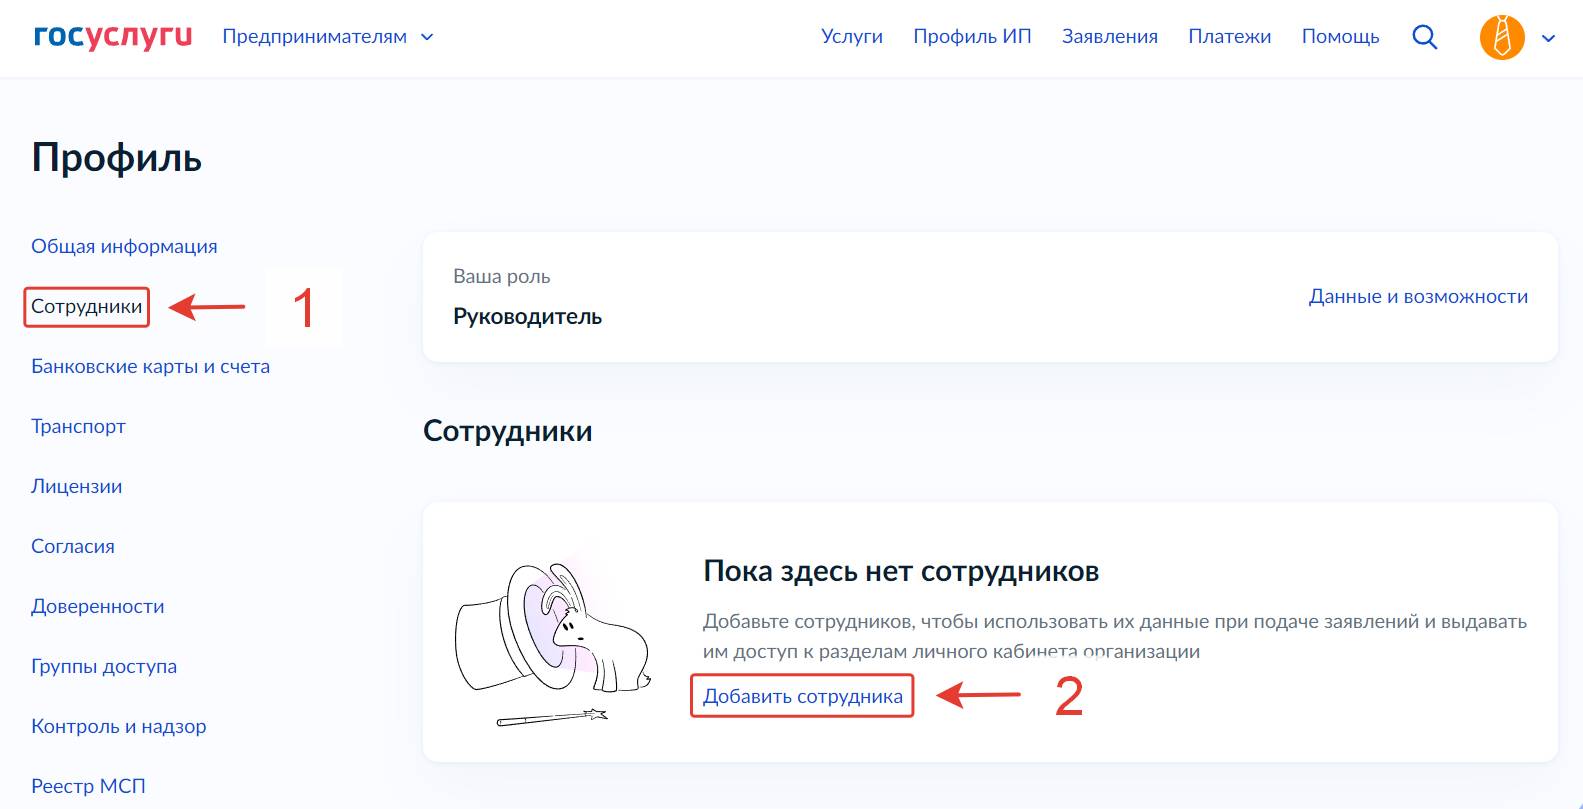Viewport: 1583px width, 809px height.
Task: Open Банковские карты и счета
Action: click(x=150, y=366)
